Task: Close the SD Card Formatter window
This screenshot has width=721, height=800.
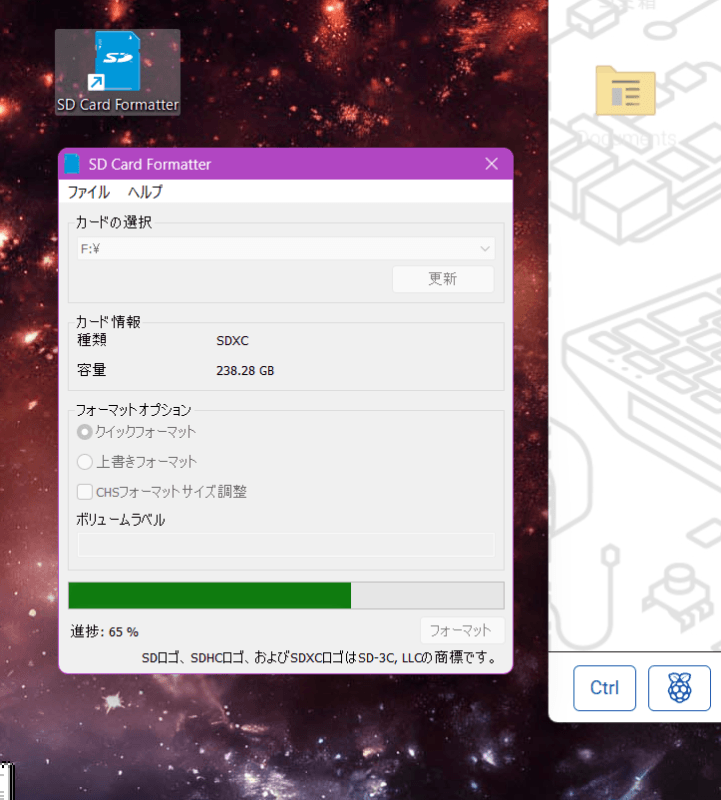Action: [491, 164]
